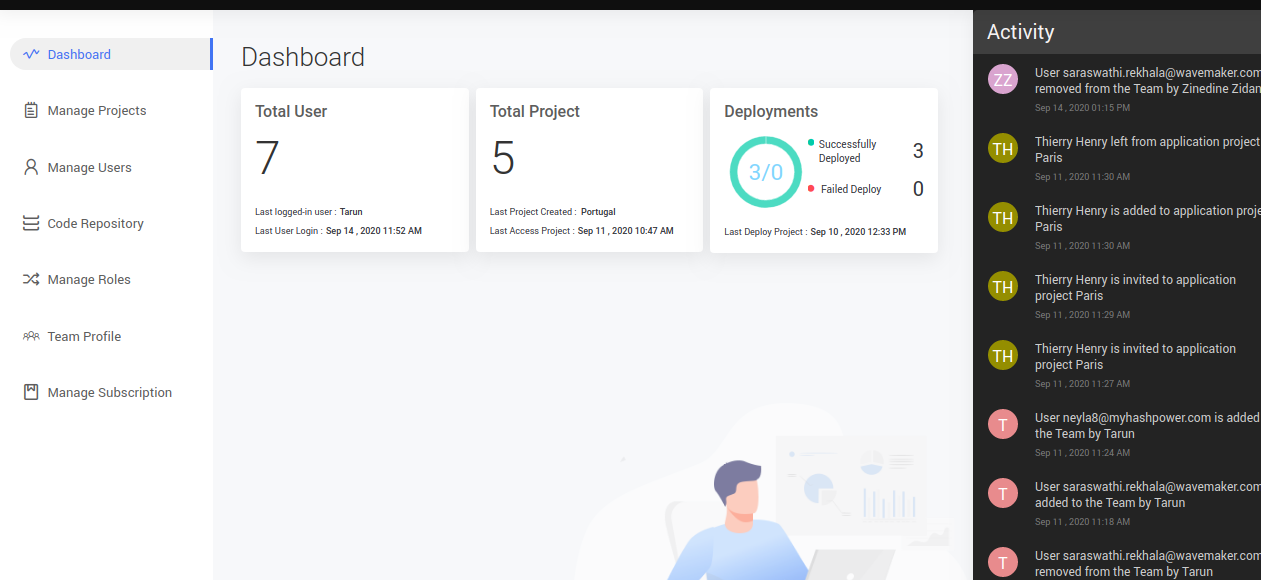
Task: Click the Manage Users person icon
Action: [31, 168]
